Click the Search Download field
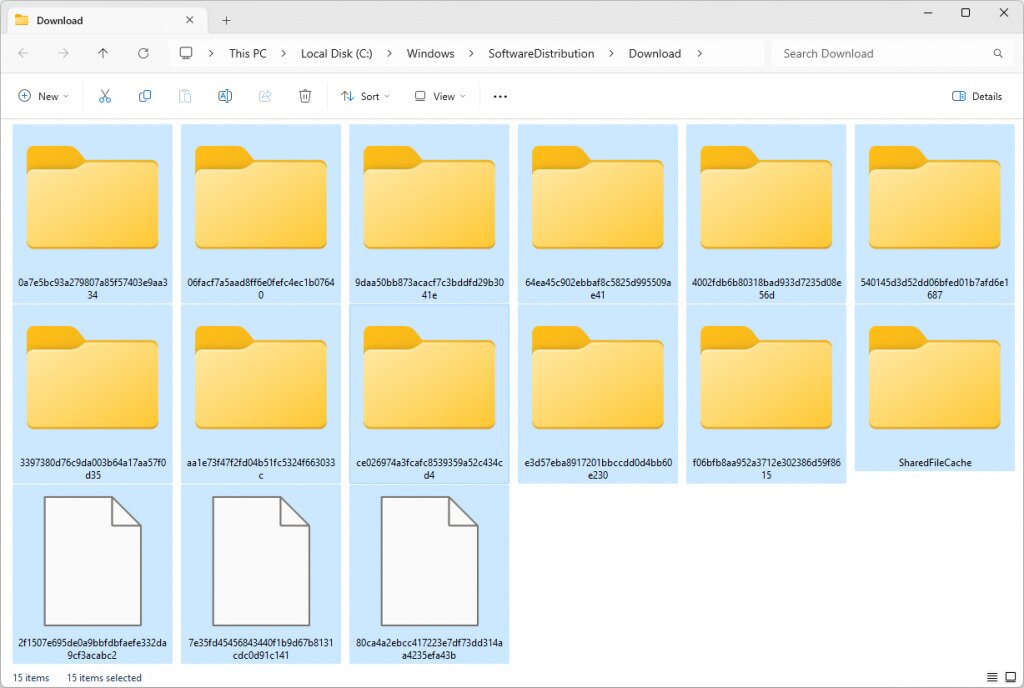 coord(880,53)
